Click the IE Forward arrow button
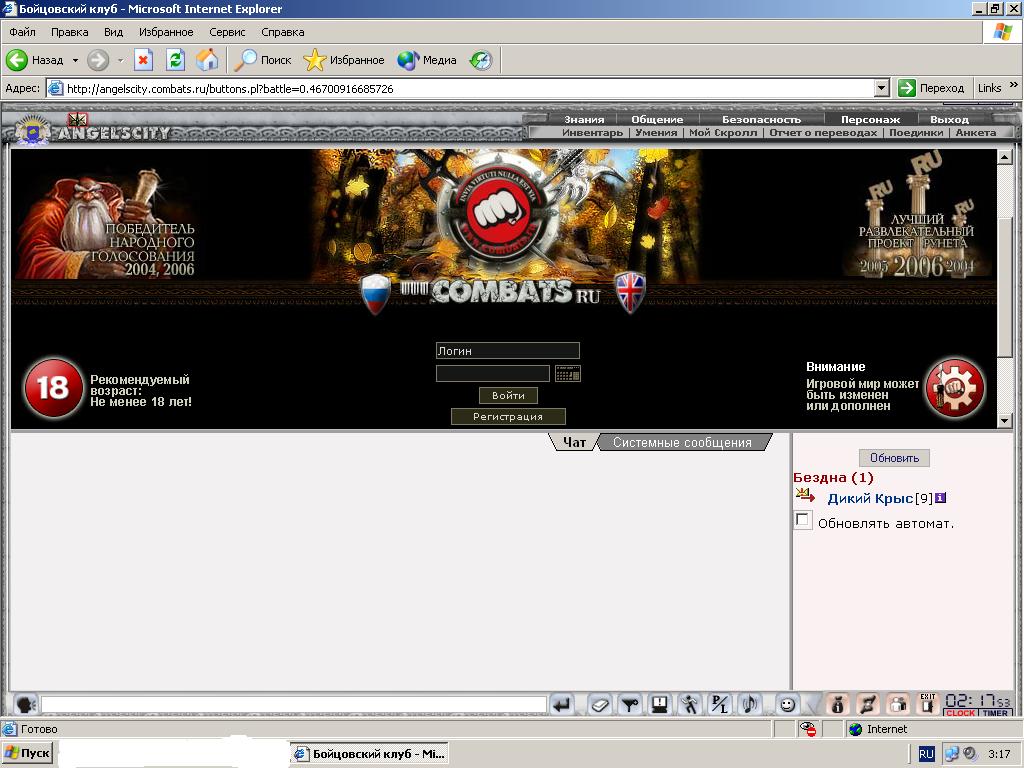This screenshot has height=768, width=1024. 98,60
